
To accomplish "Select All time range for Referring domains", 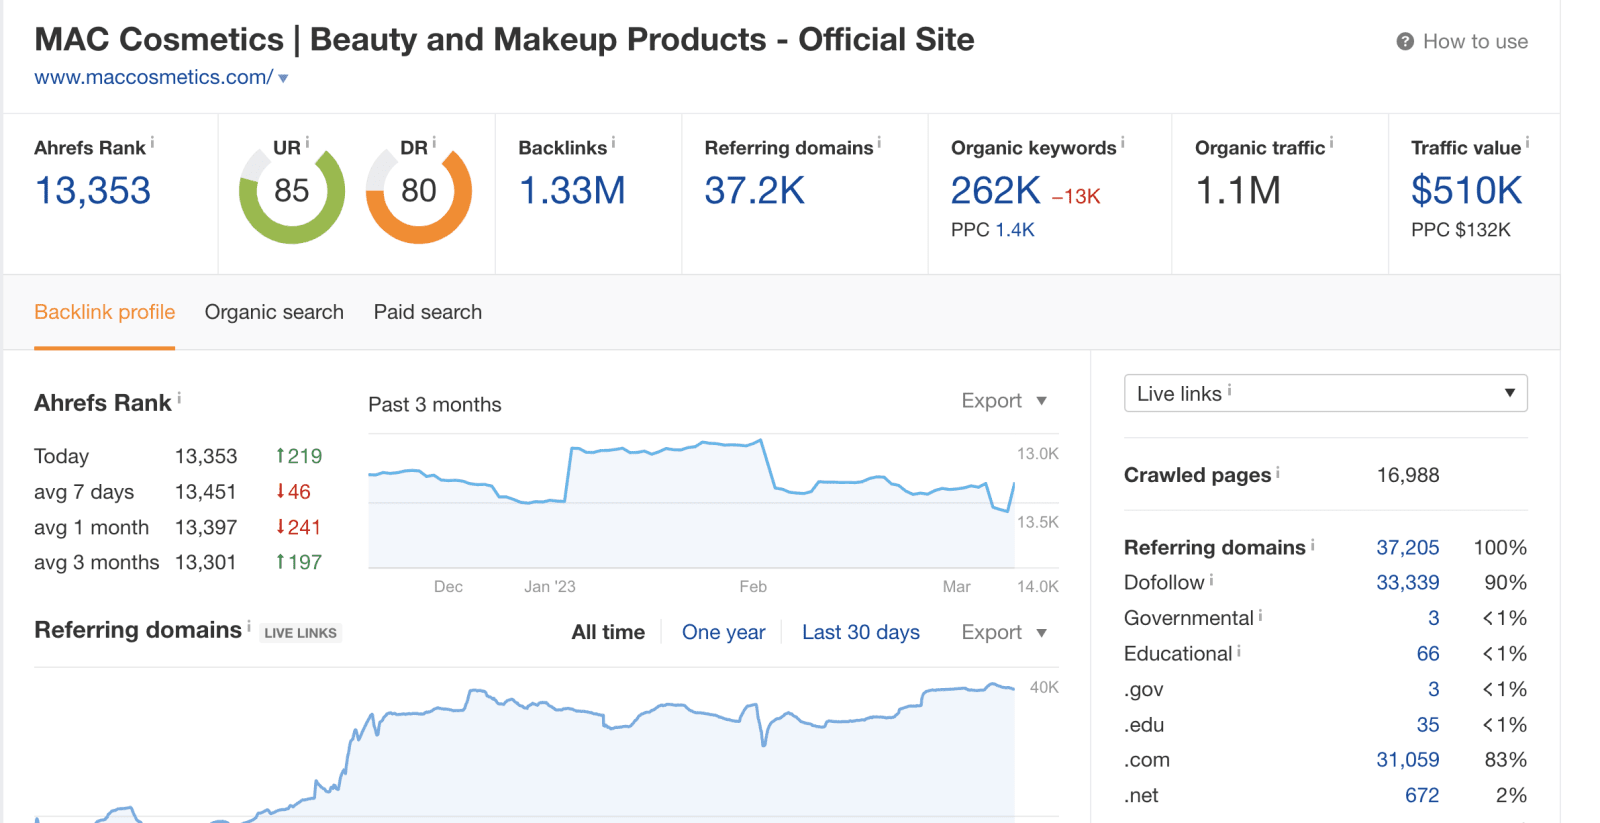I will tap(608, 632).
